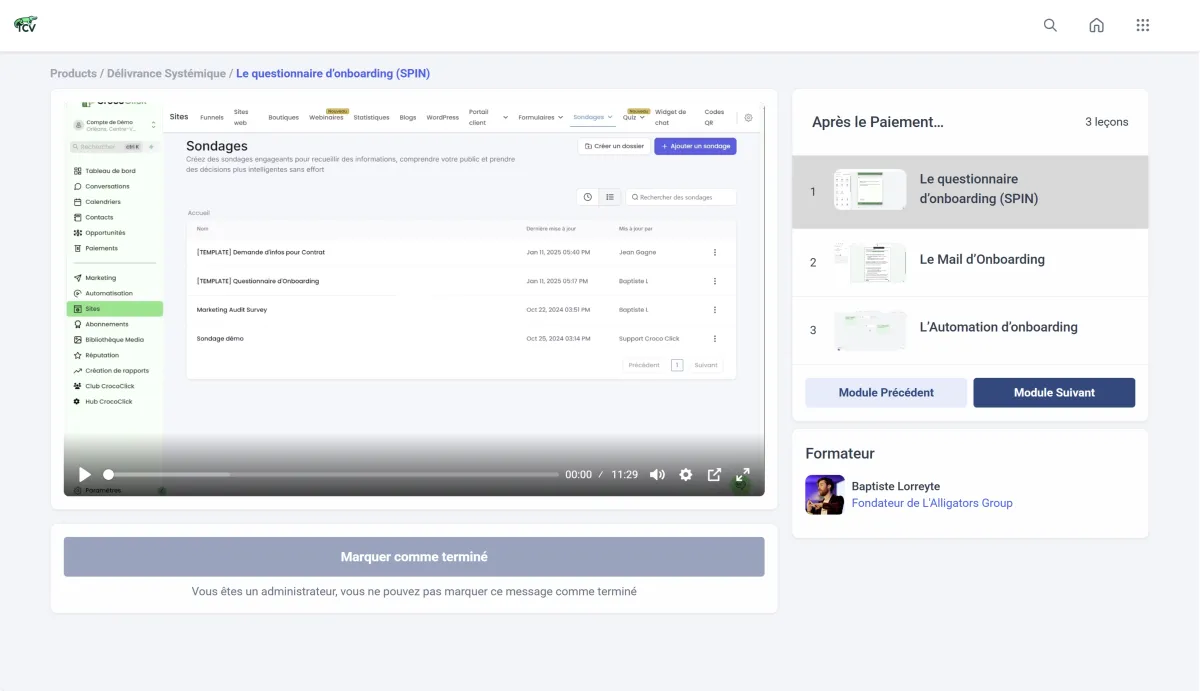Screen dimensions: 1200x691
Task: Open video player settings gear
Action: pos(686,475)
